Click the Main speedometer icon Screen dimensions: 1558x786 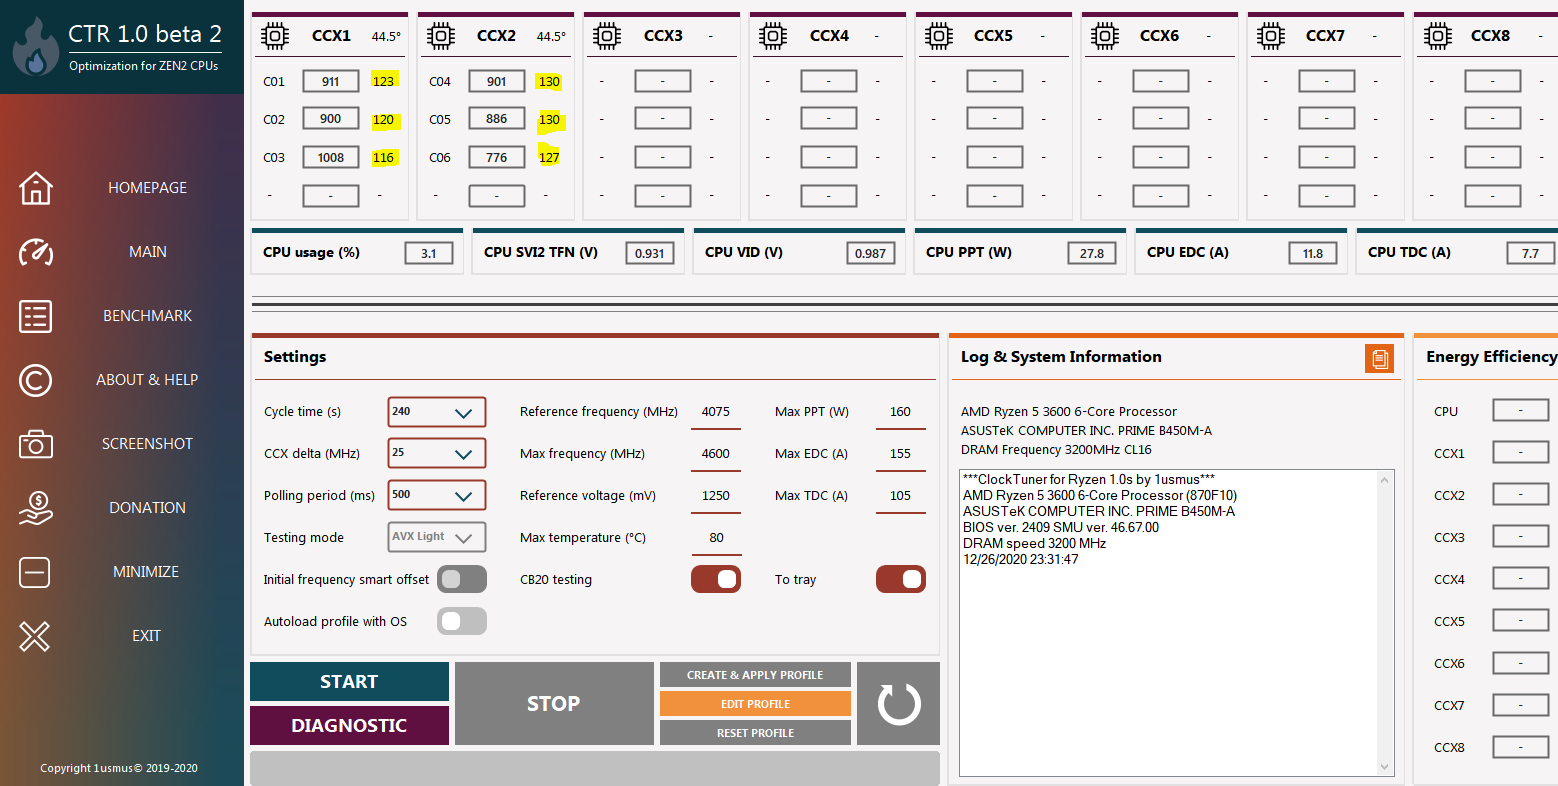(x=36, y=252)
